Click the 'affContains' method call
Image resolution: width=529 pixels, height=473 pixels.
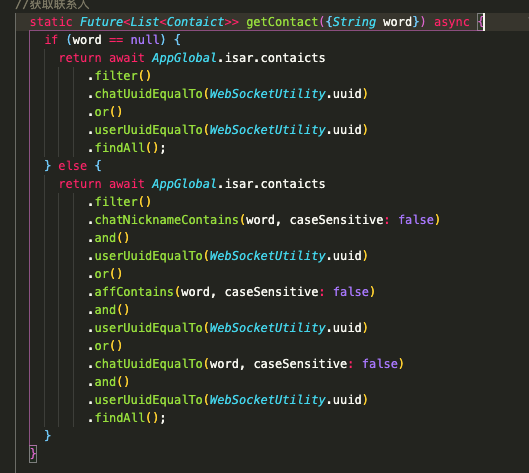tap(134, 292)
